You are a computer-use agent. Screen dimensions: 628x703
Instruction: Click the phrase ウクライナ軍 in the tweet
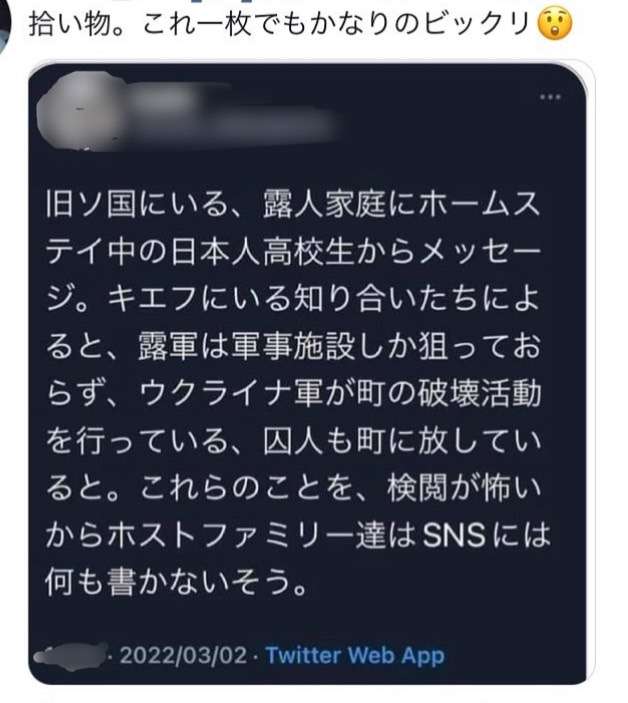[230, 392]
